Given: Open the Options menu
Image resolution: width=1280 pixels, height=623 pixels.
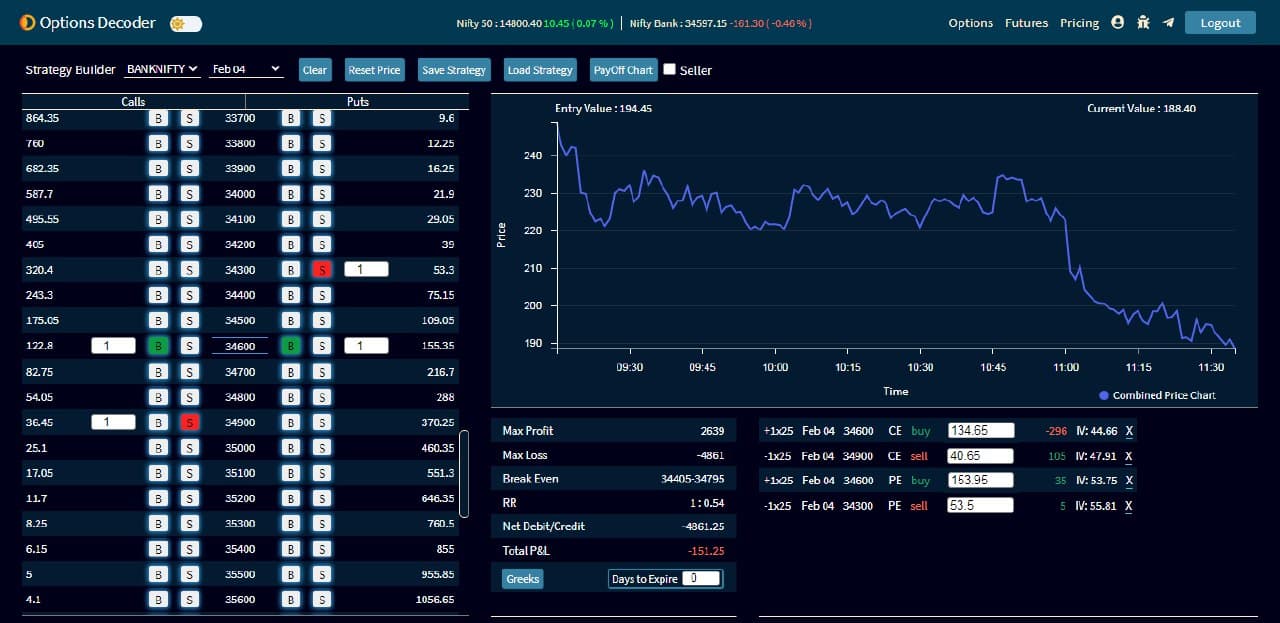Looking at the screenshot, I should (971, 22).
